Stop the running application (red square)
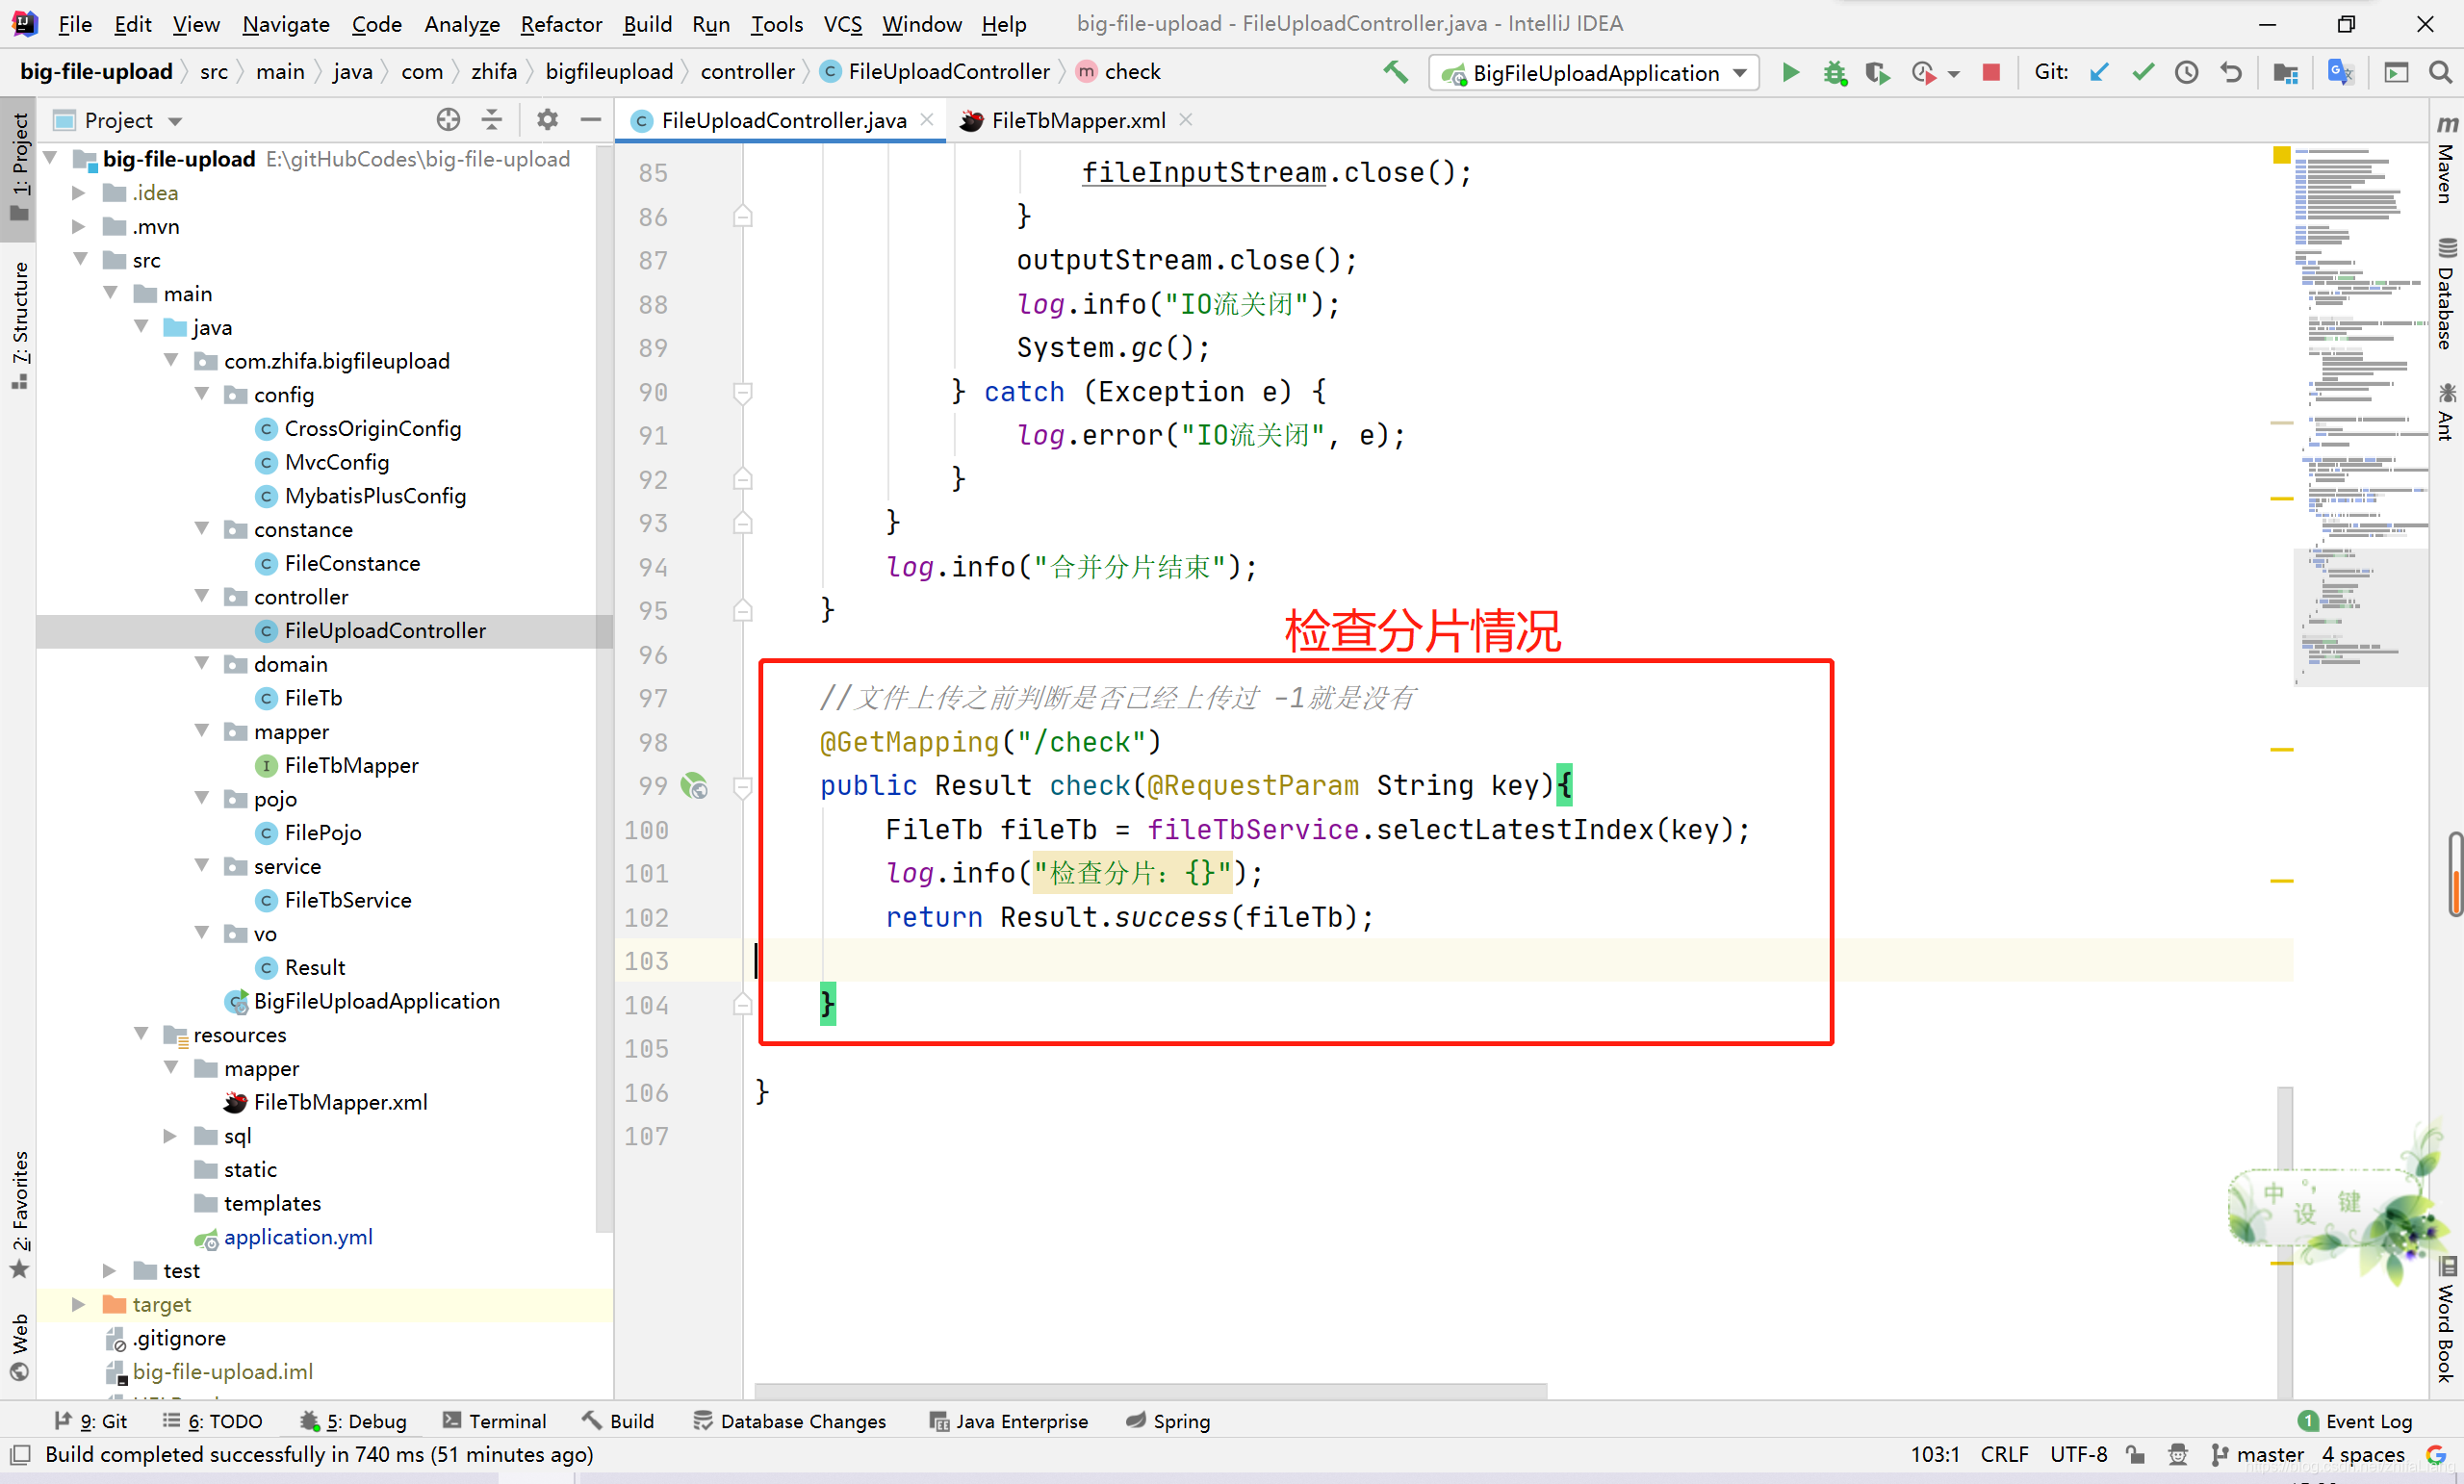The width and height of the screenshot is (2464, 1484). (1991, 72)
